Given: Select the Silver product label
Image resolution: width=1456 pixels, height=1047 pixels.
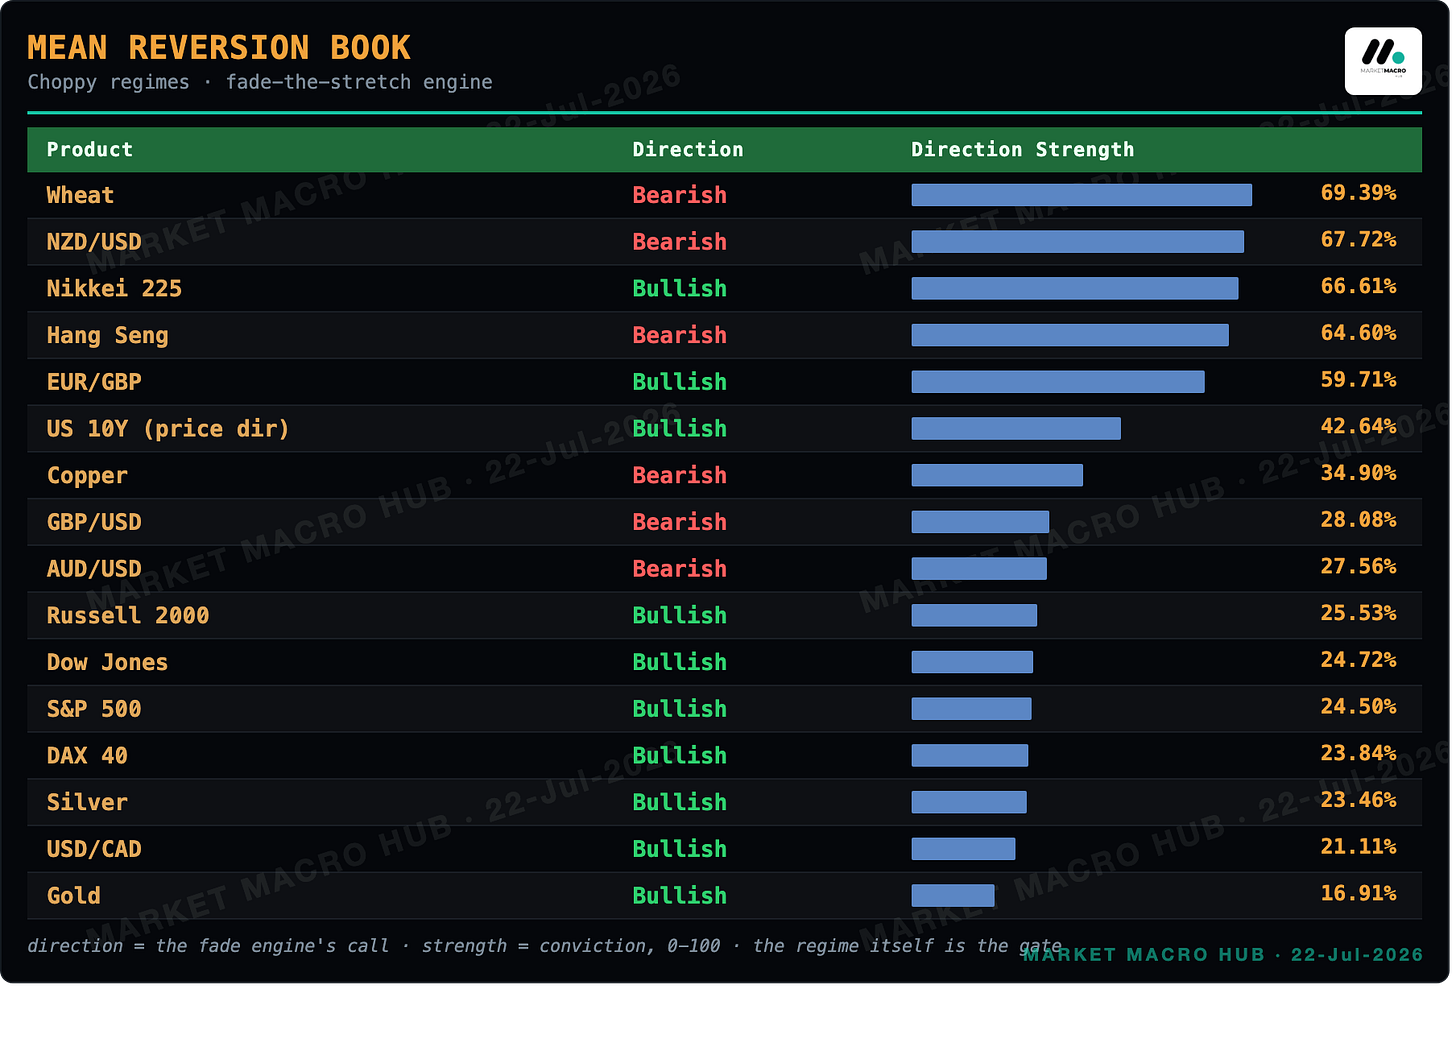Looking at the screenshot, I should (x=87, y=803).
